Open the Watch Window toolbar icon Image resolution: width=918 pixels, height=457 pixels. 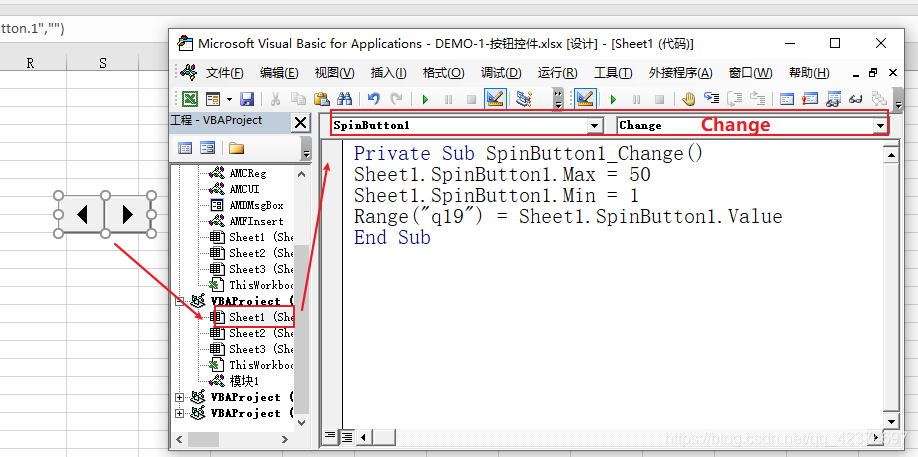pos(833,99)
